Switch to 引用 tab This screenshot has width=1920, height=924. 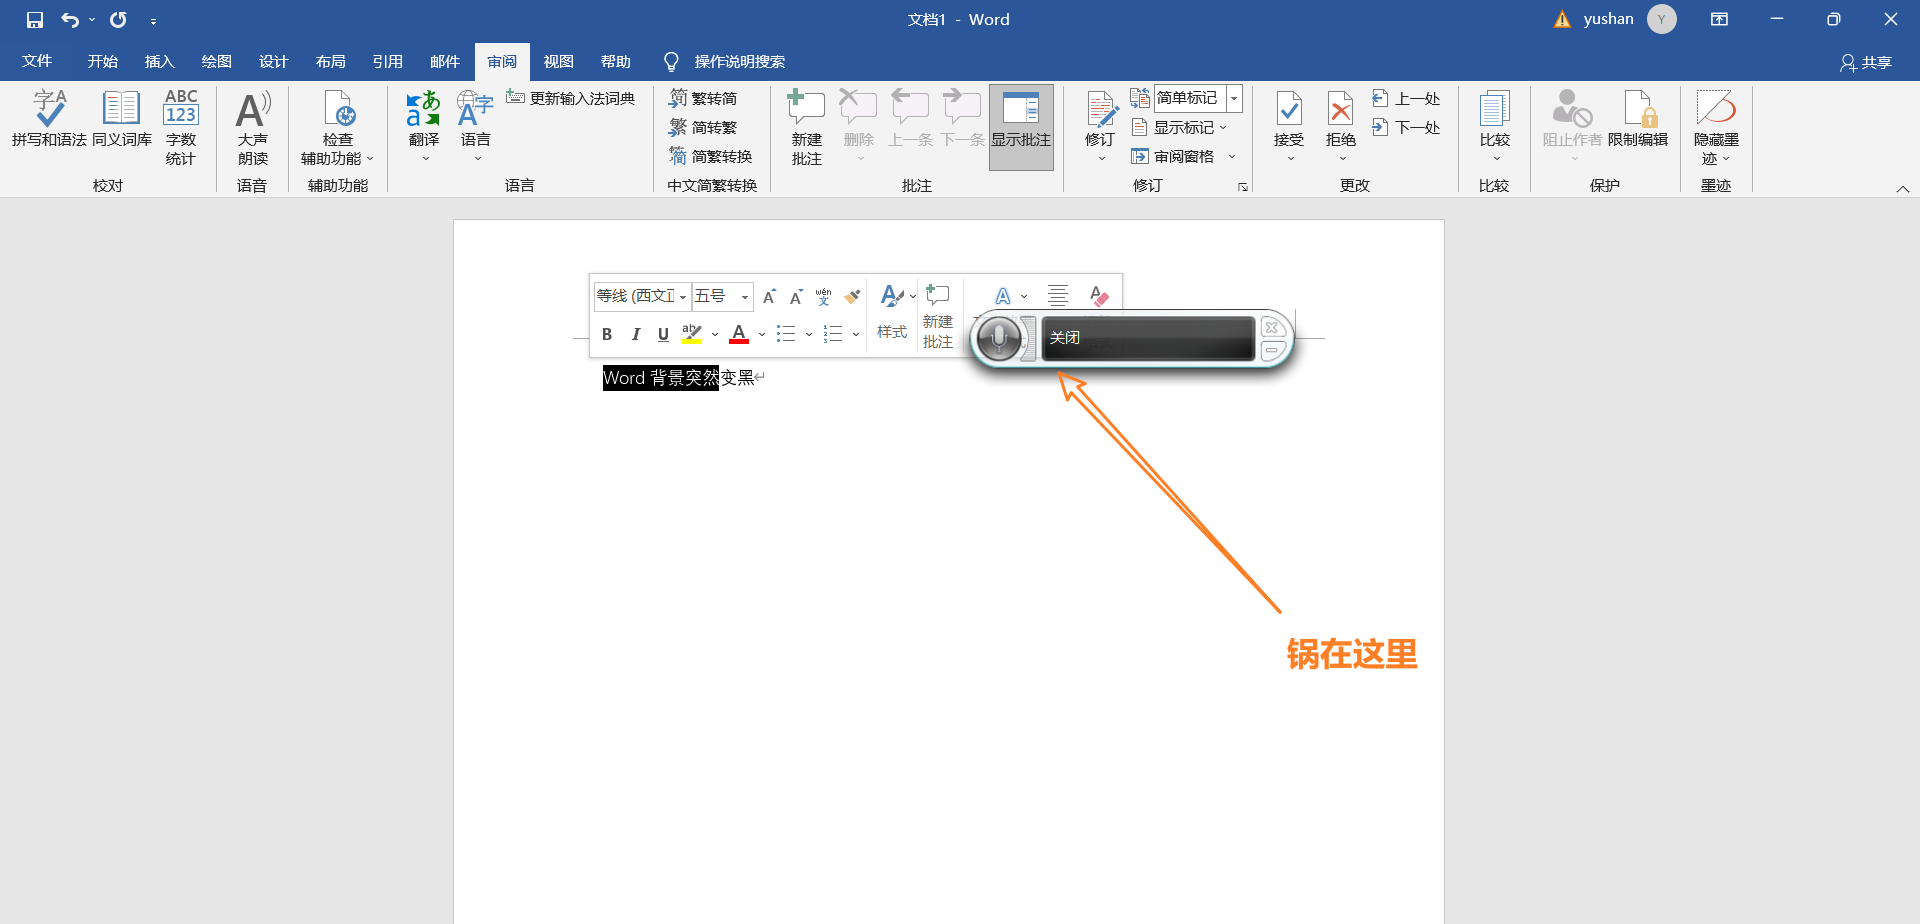pyautogui.click(x=388, y=61)
